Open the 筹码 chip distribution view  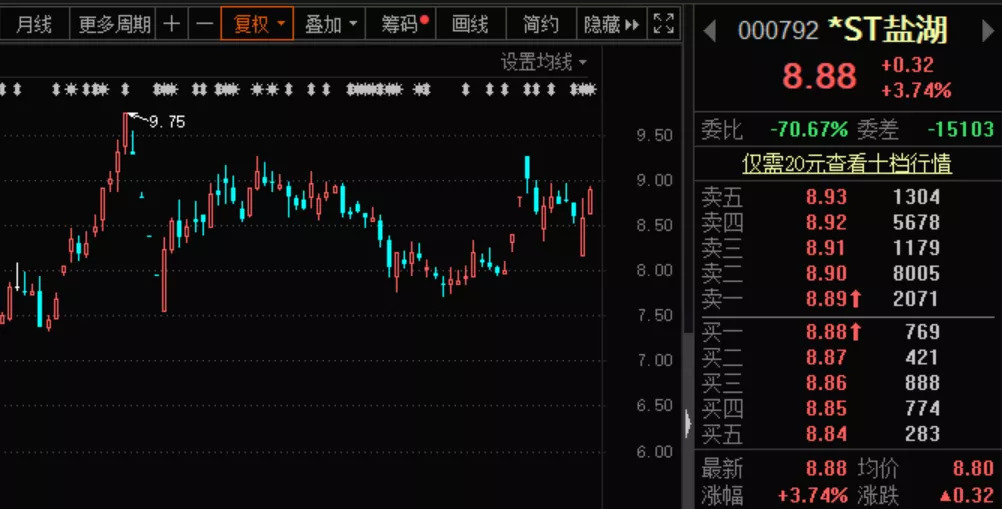404,24
